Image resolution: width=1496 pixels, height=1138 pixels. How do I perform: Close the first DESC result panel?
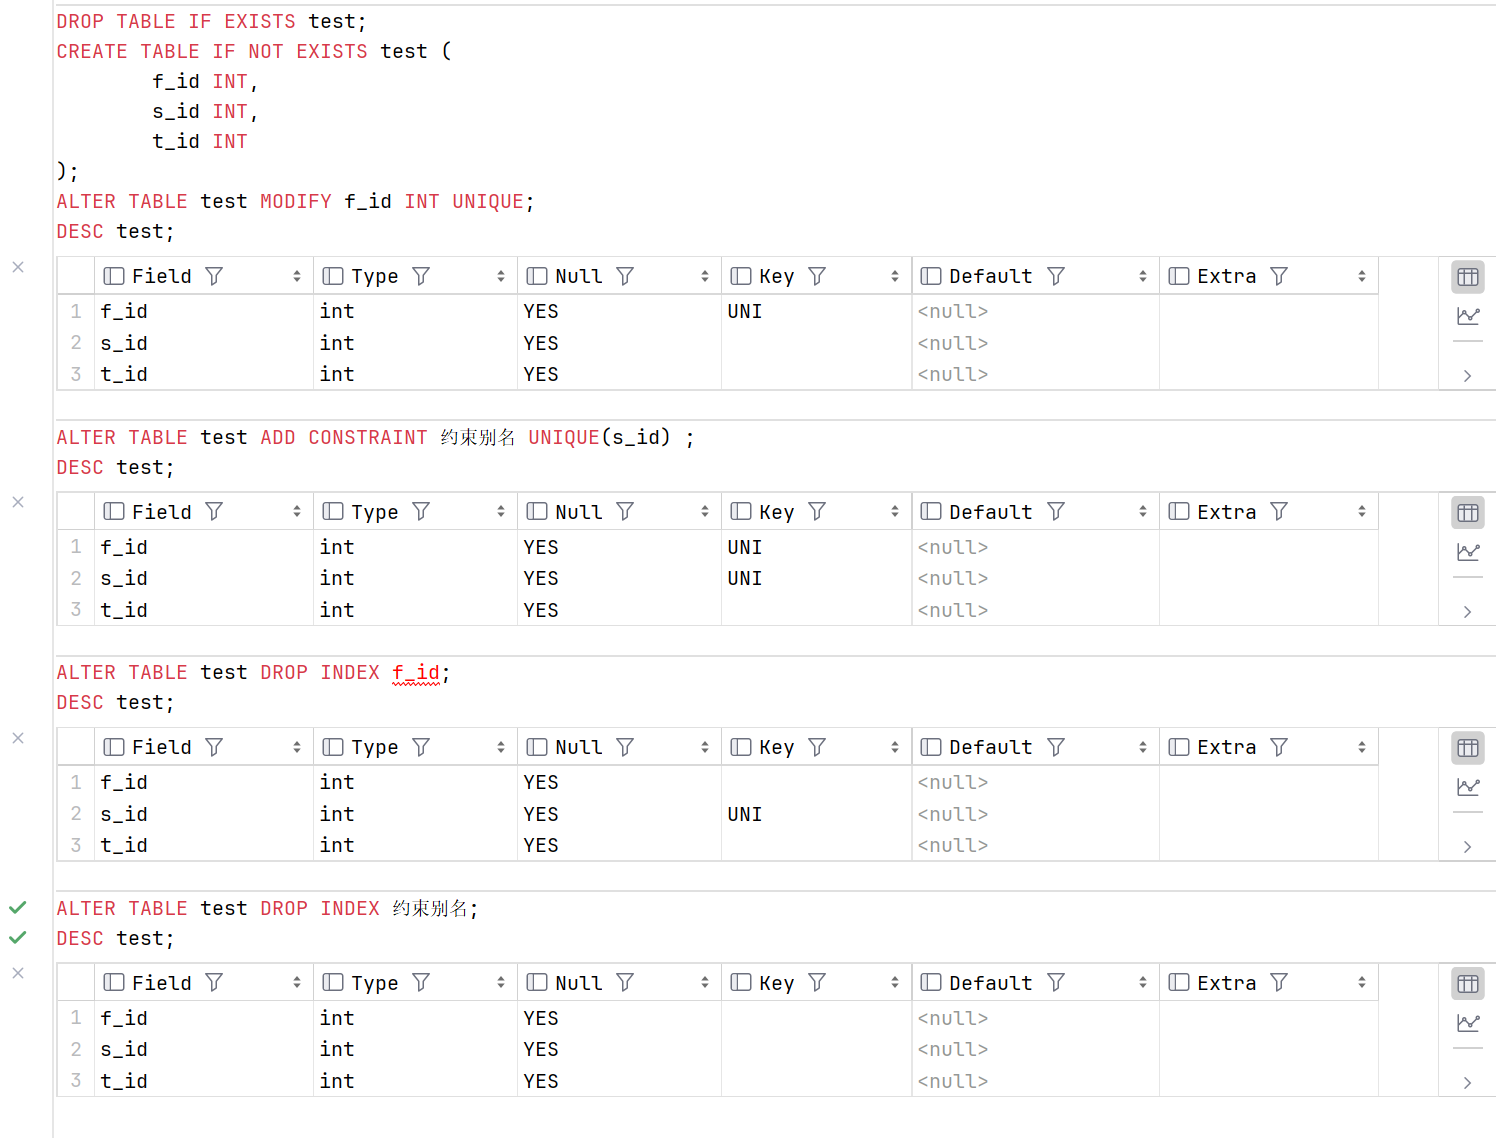click(x=18, y=267)
